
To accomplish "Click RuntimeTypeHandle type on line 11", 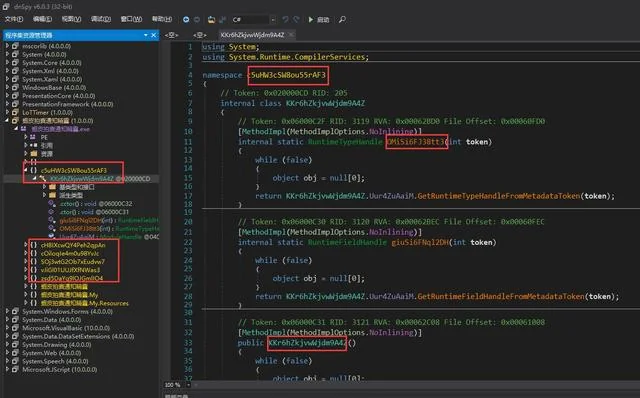I will [x=345, y=142].
